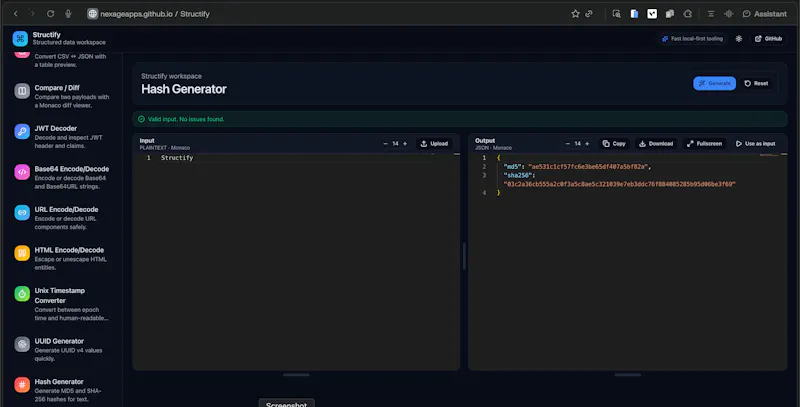Image resolution: width=800 pixels, height=407 pixels.
Task: Click the Structify logo icon
Action: click(x=20, y=38)
